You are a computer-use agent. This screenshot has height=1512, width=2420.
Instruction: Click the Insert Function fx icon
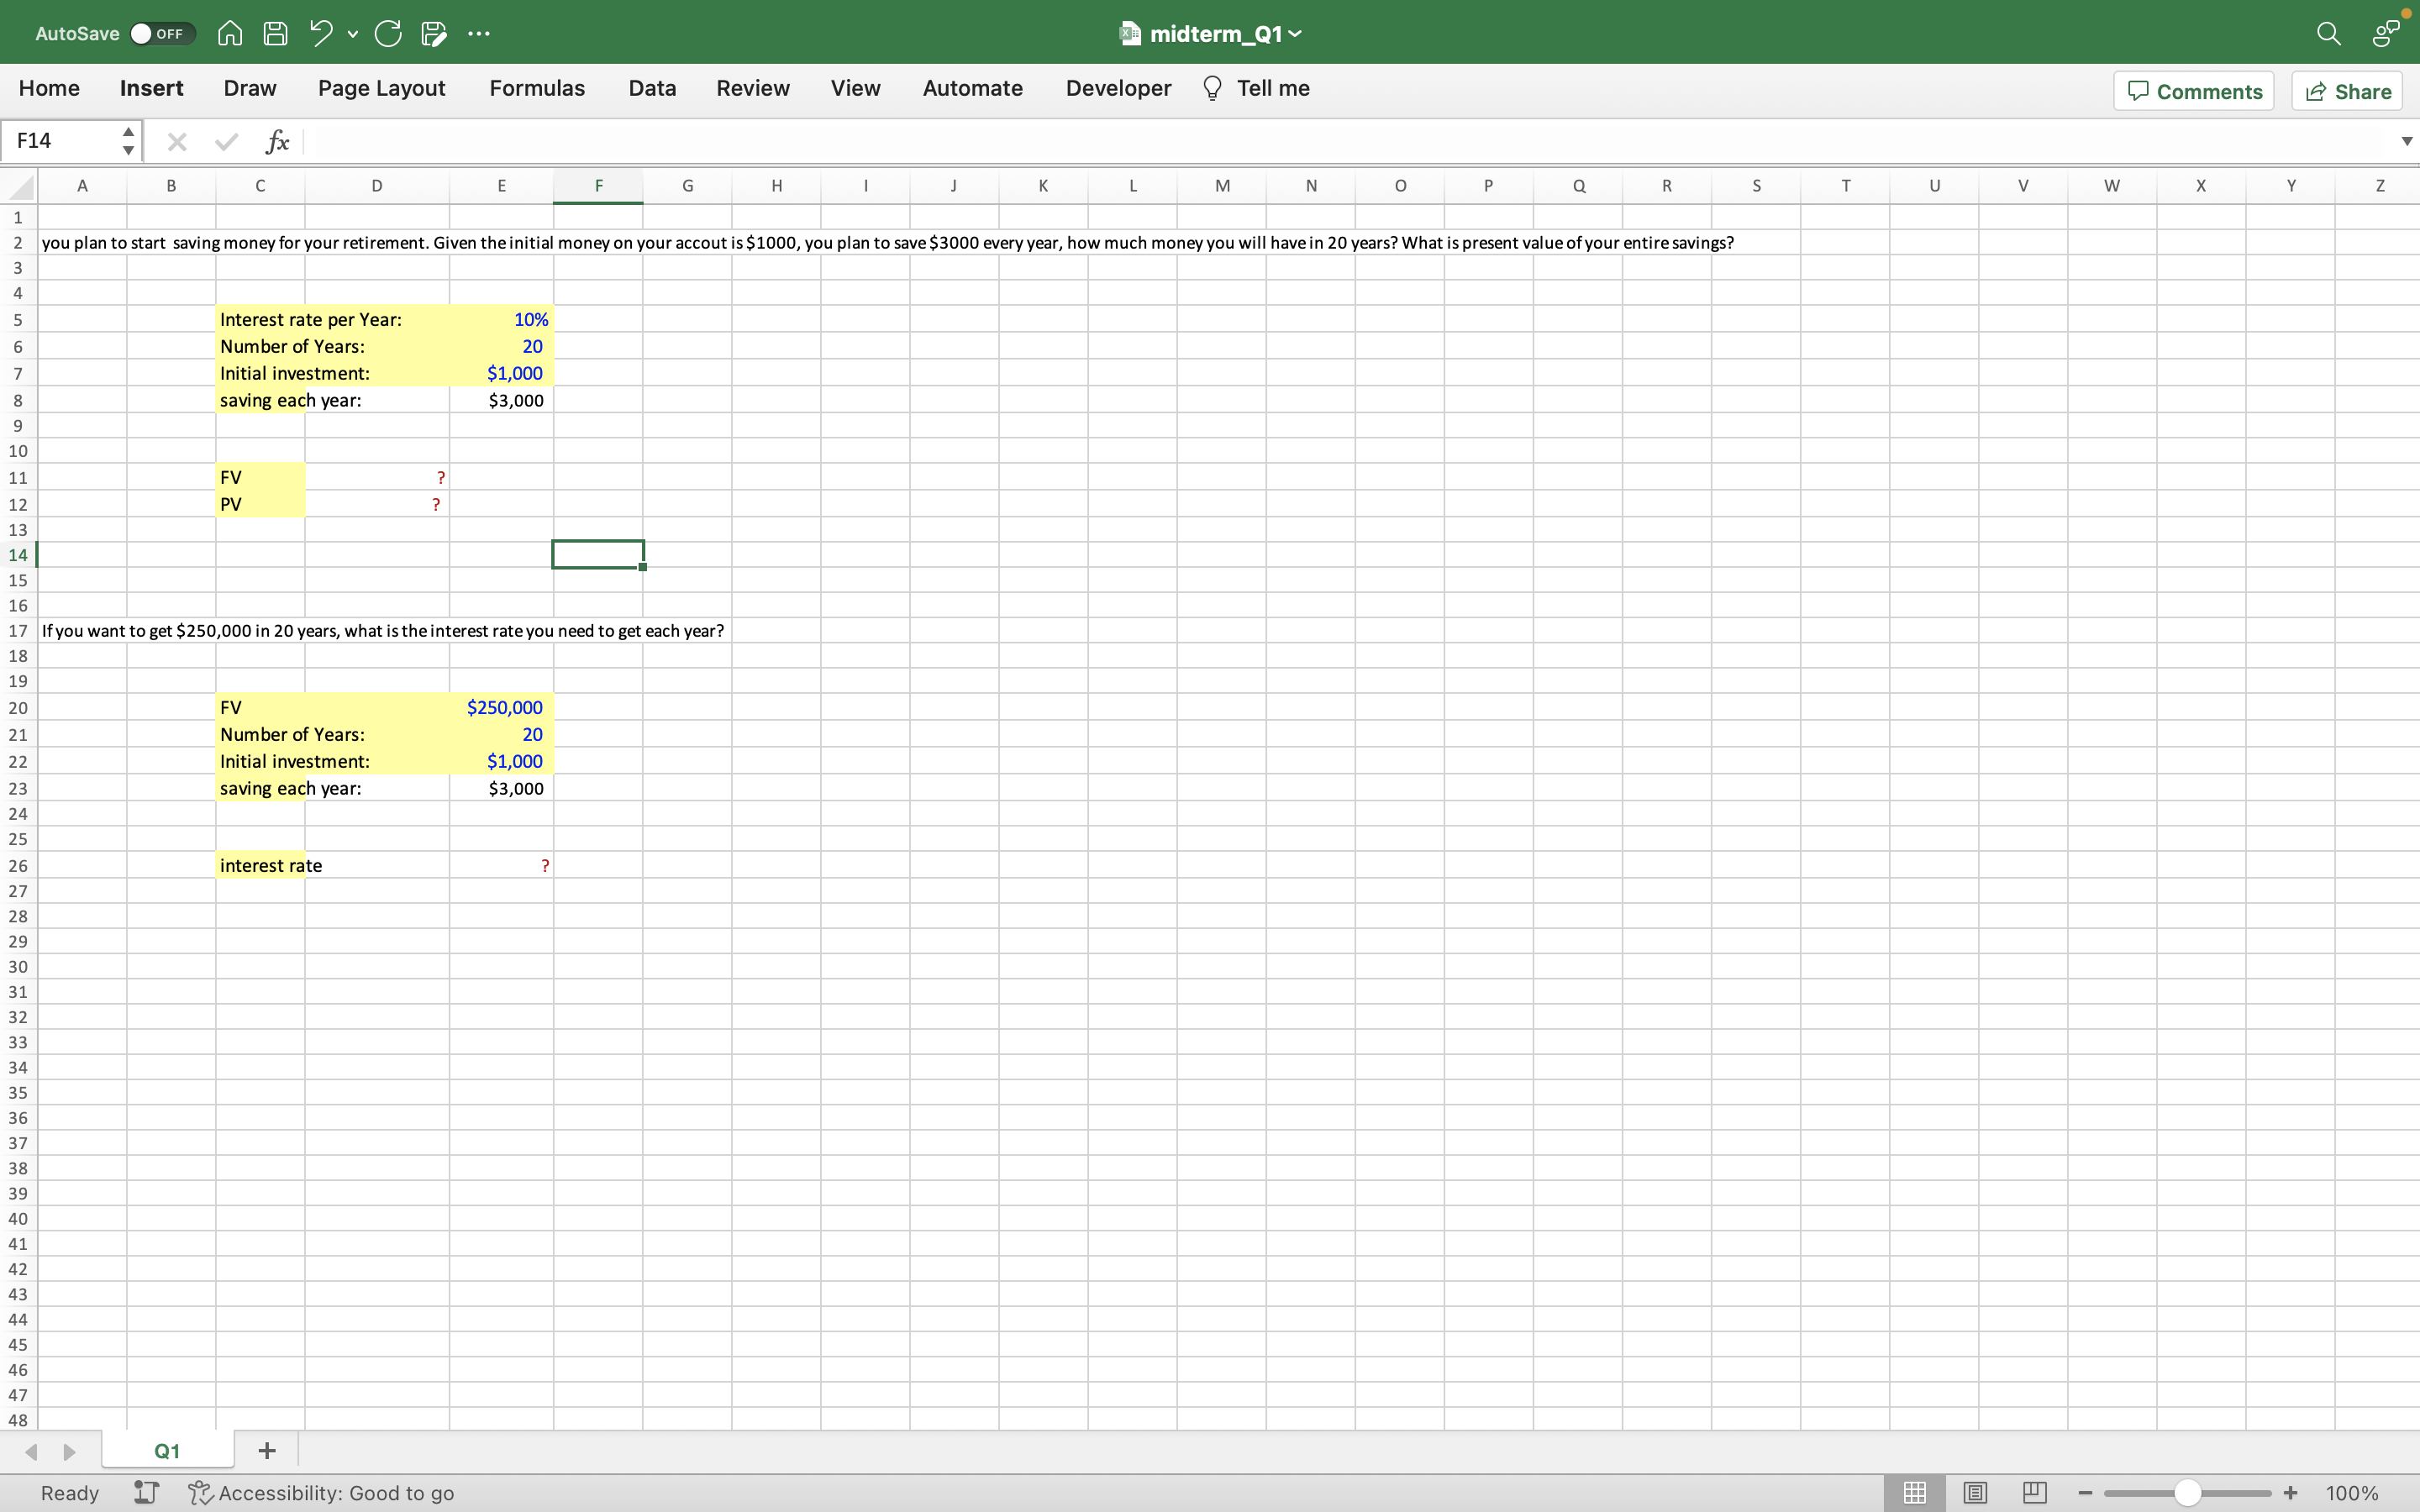(277, 141)
